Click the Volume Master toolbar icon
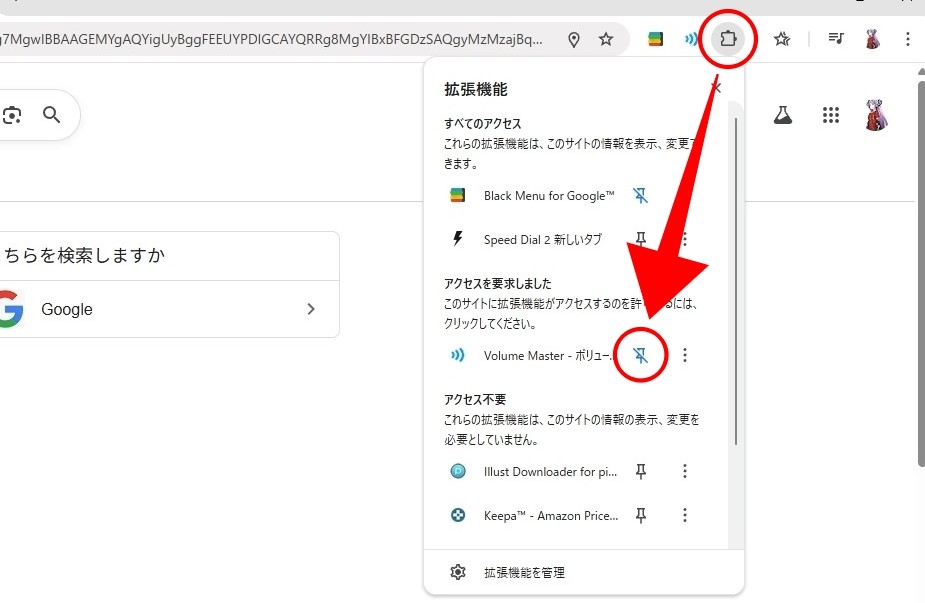The height and width of the screenshot is (603, 925). [x=690, y=39]
